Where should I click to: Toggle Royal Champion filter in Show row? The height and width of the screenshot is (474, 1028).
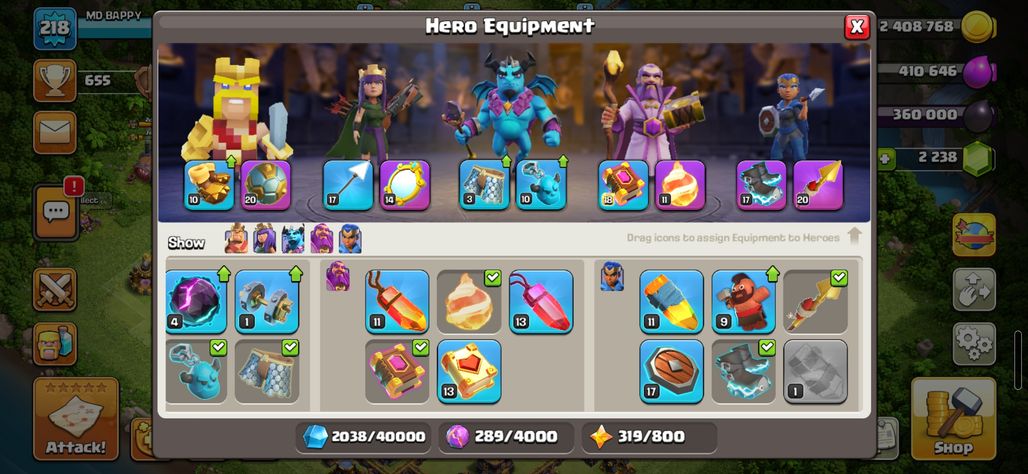[x=350, y=239]
